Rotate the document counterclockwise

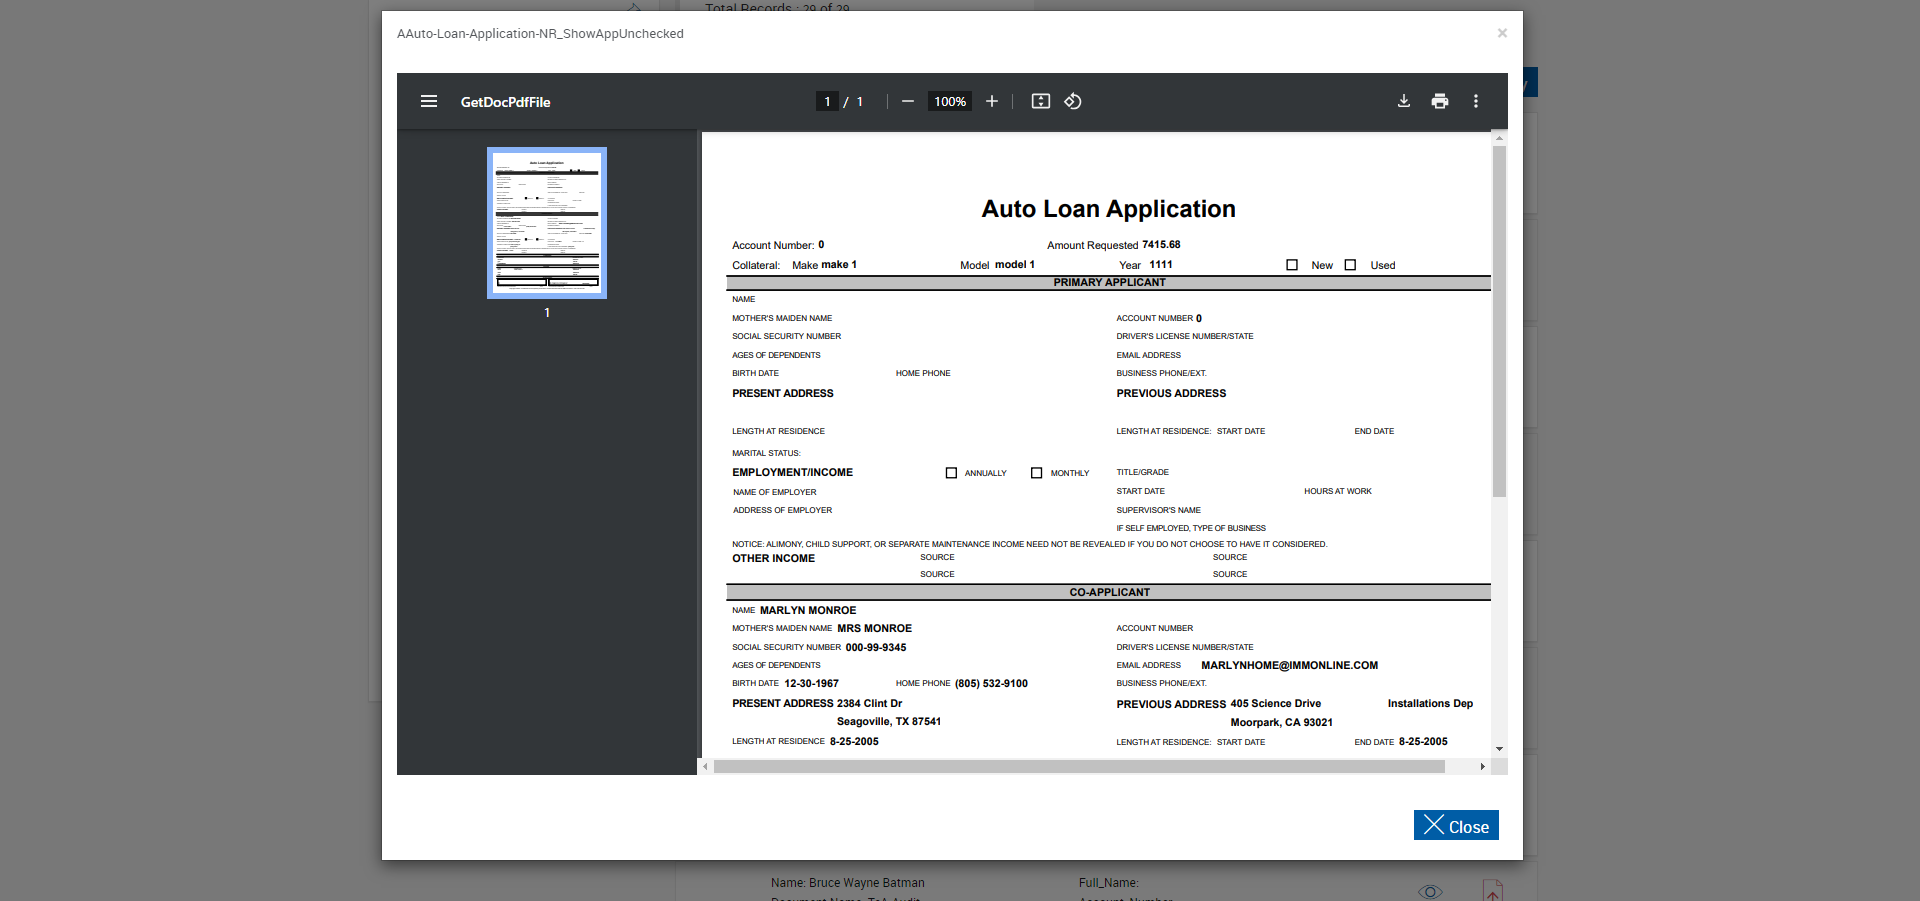pyautogui.click(x=1073, y=101)
